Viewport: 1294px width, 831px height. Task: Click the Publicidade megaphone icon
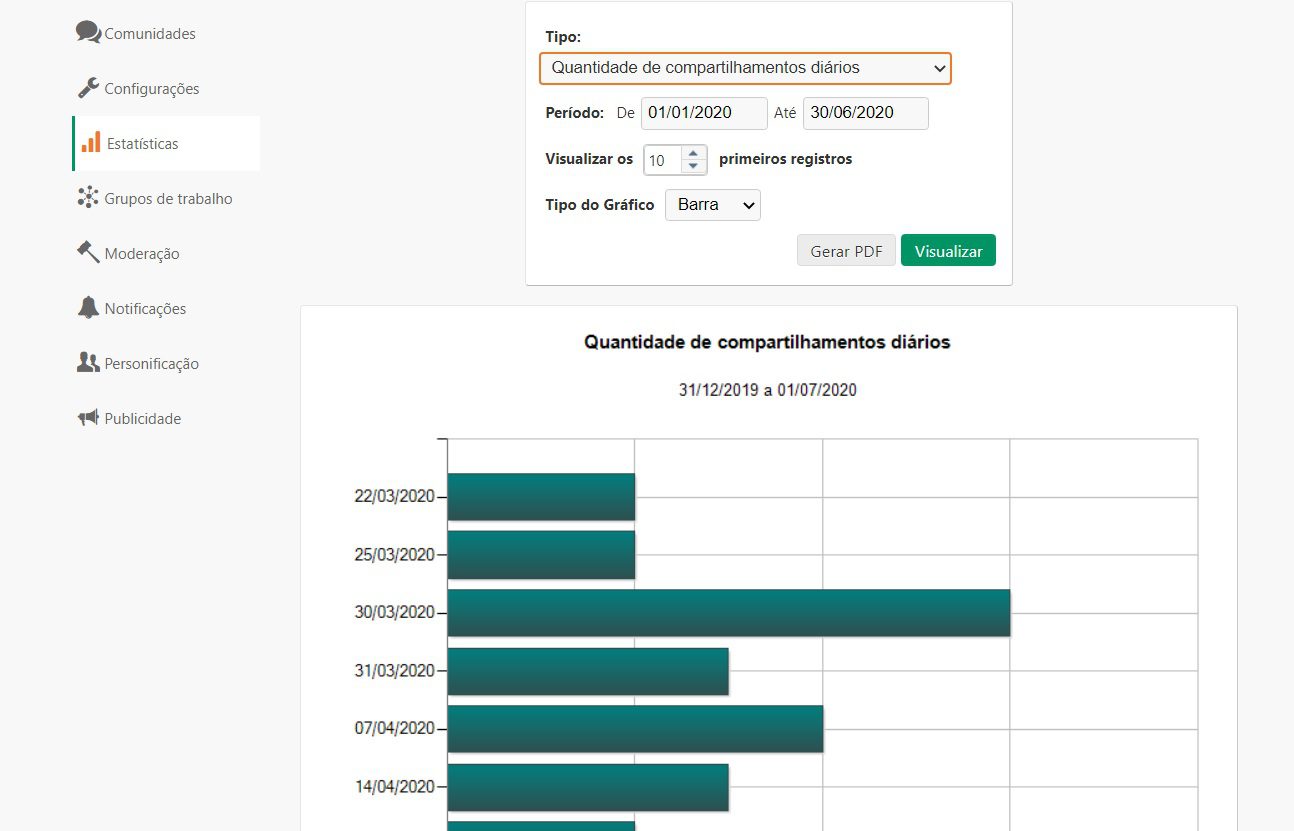(x=87, y=417)
